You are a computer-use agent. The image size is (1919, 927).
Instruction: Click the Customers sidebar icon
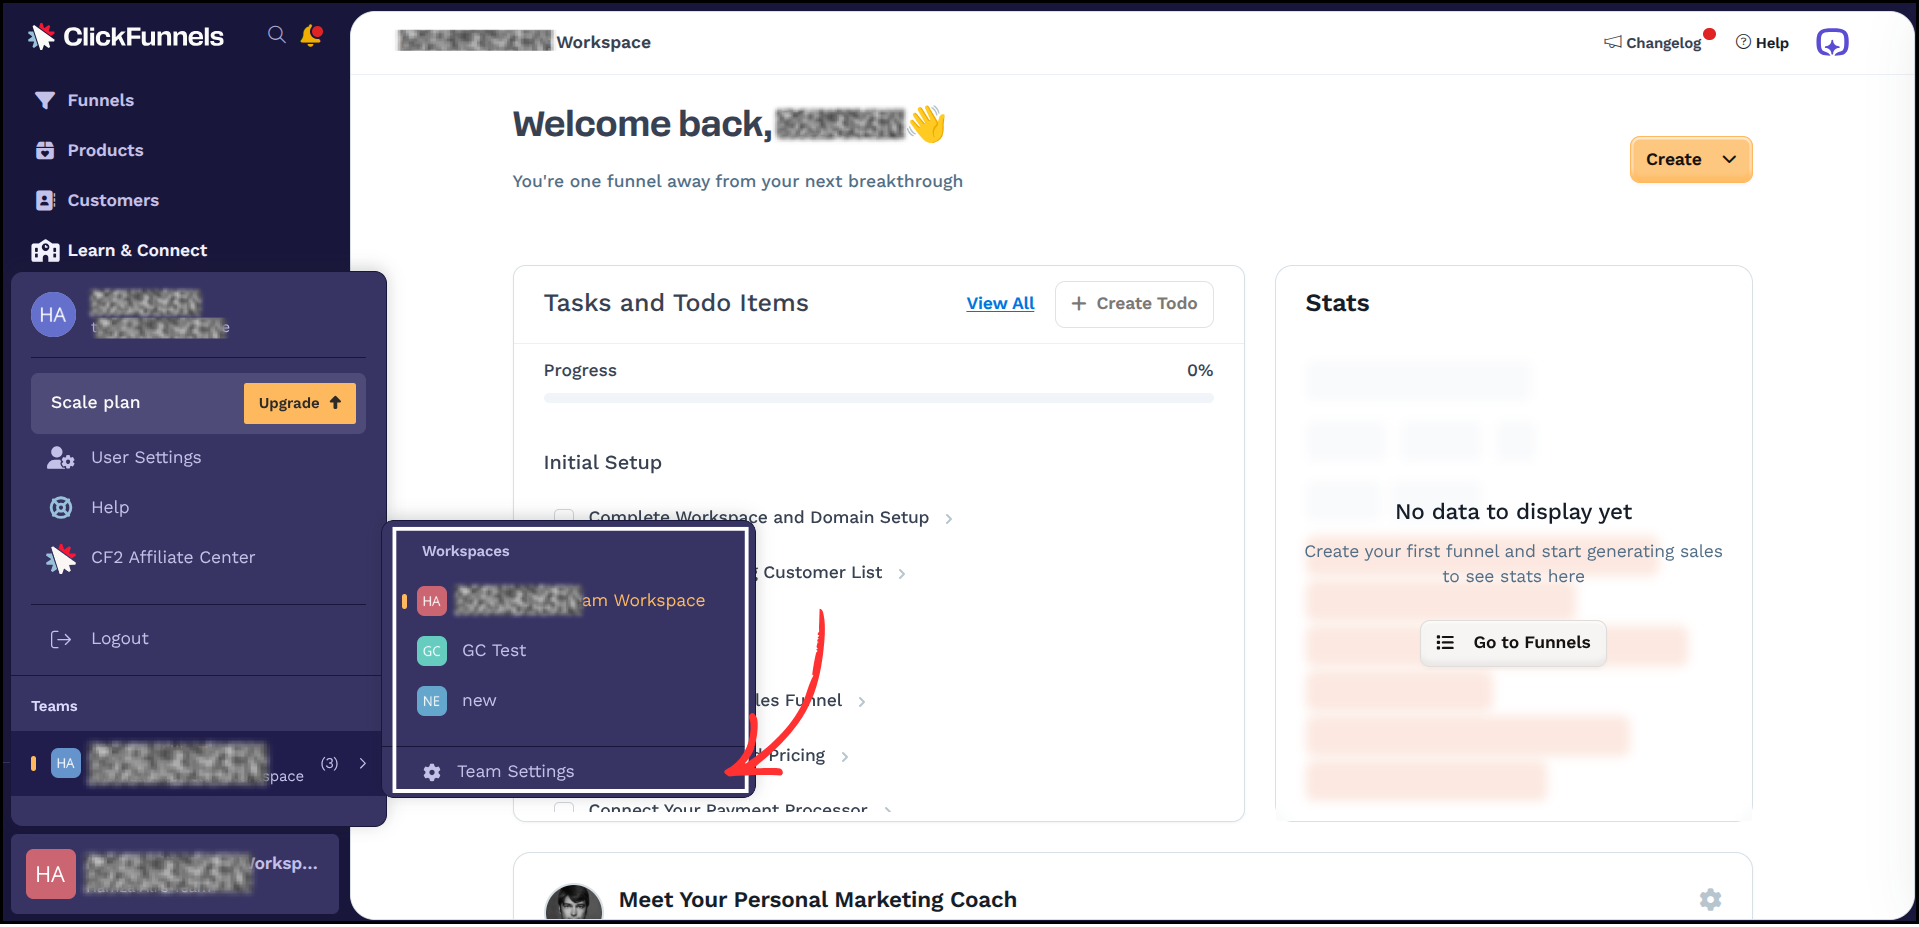point(44,200)
